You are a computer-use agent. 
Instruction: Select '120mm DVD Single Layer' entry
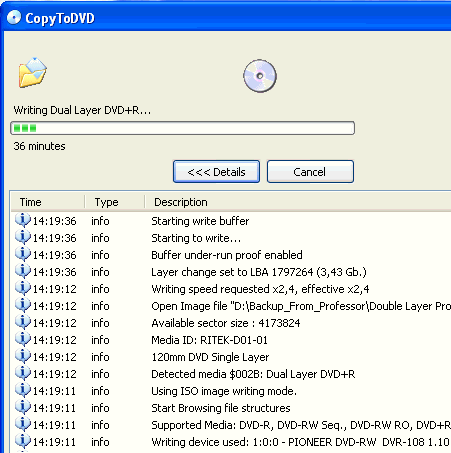coord(210,357)
